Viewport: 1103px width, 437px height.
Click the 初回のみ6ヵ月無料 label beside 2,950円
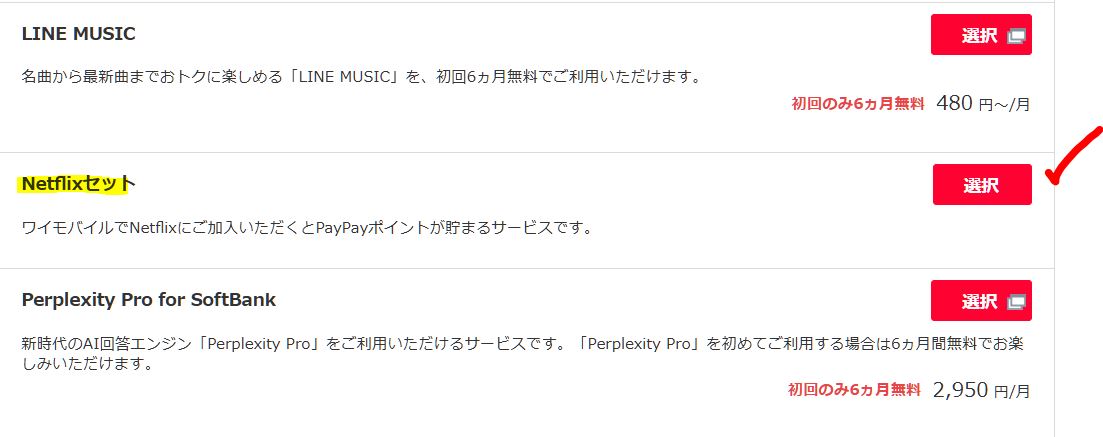[854, 389]
